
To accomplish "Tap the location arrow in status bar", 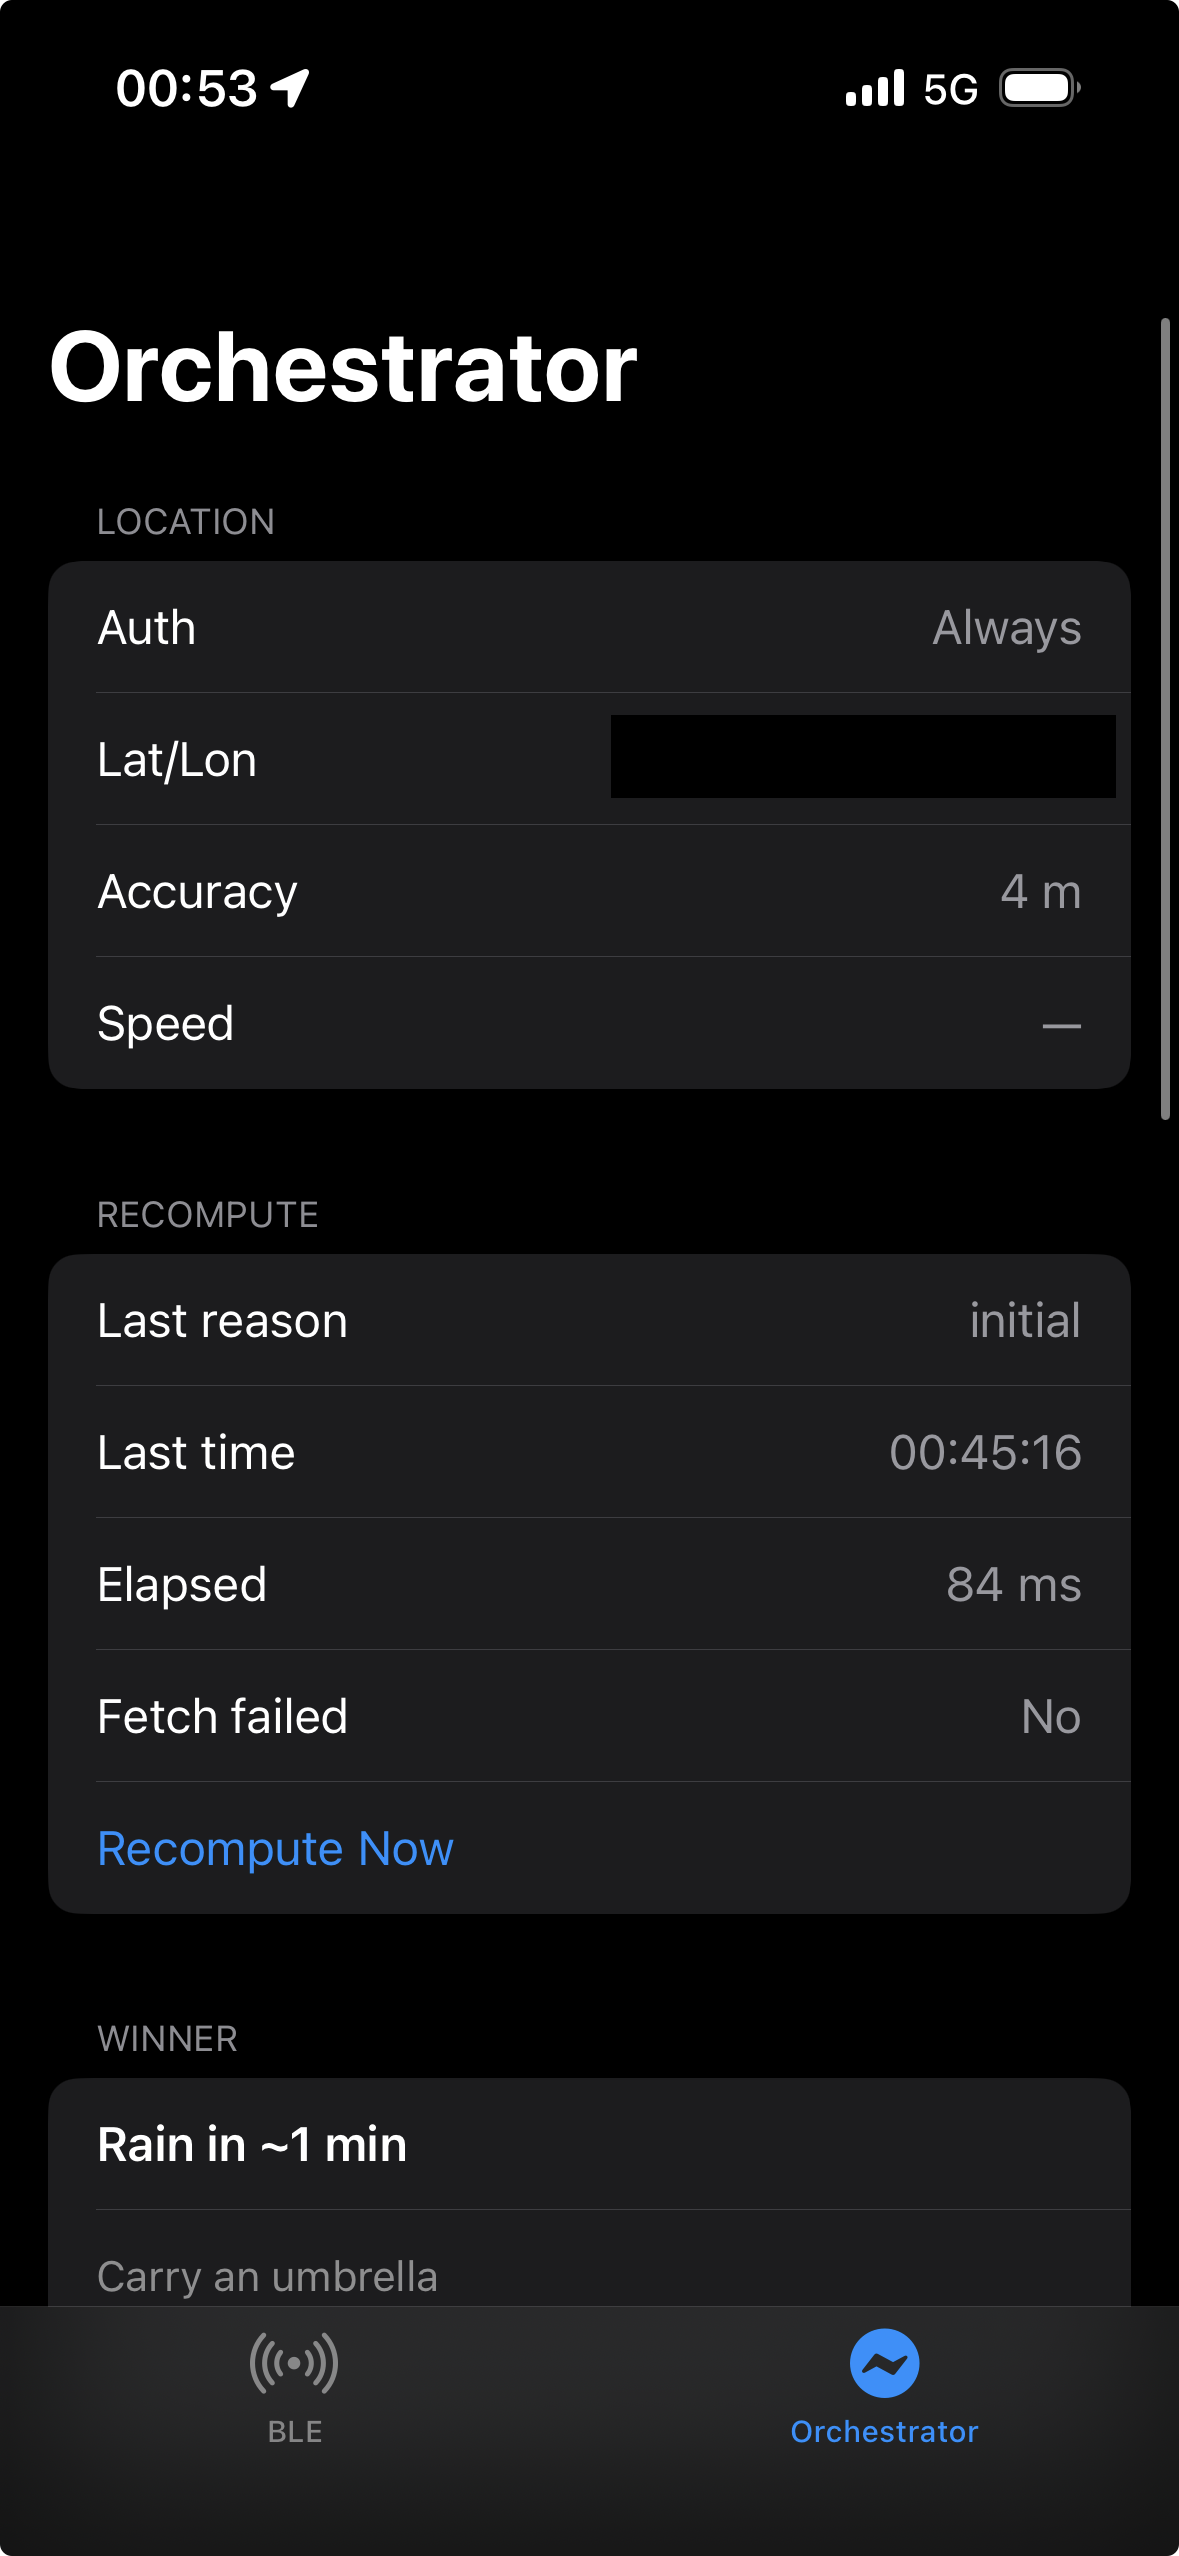I will coord(291,88).
